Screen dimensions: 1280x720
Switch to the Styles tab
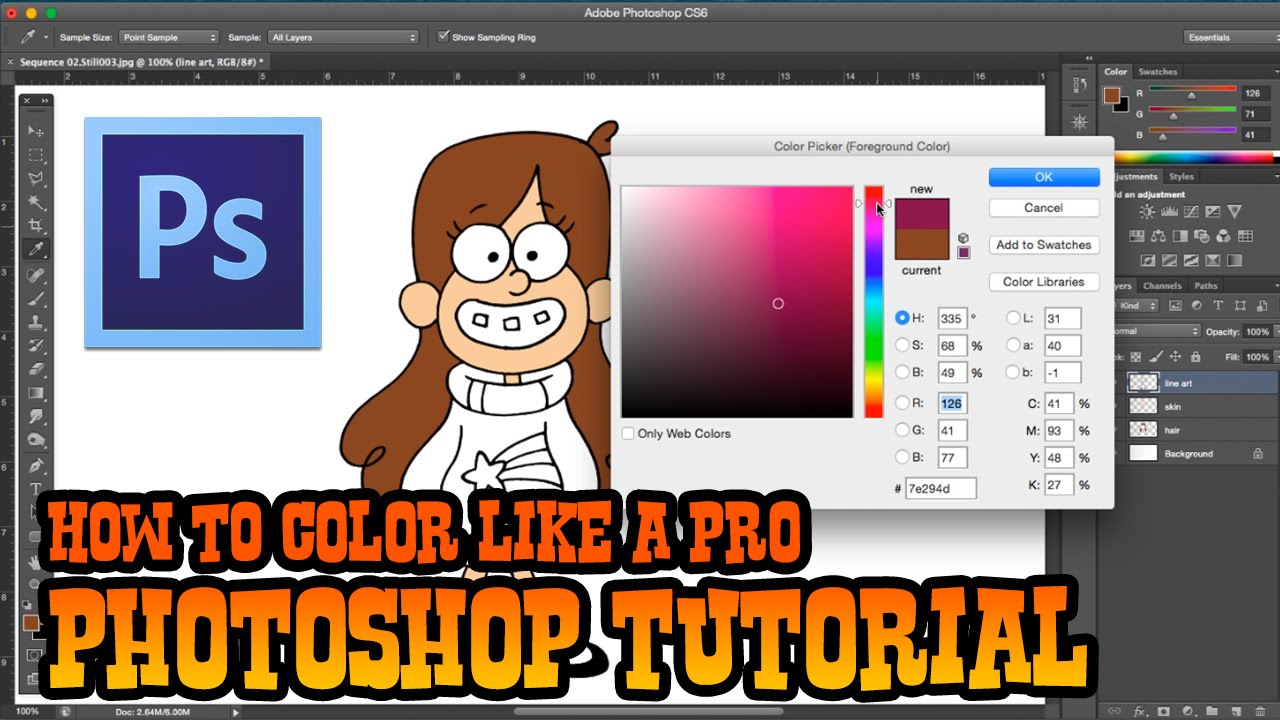(1181, 177)
